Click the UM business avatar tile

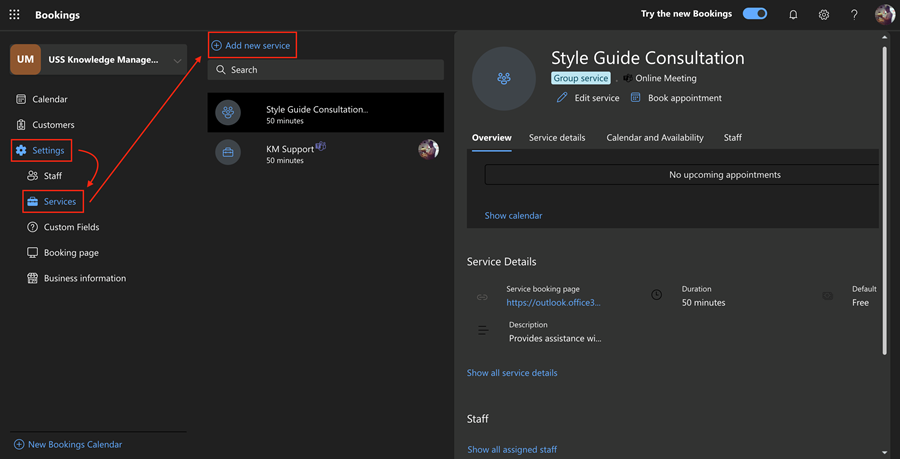pos(25,60)
